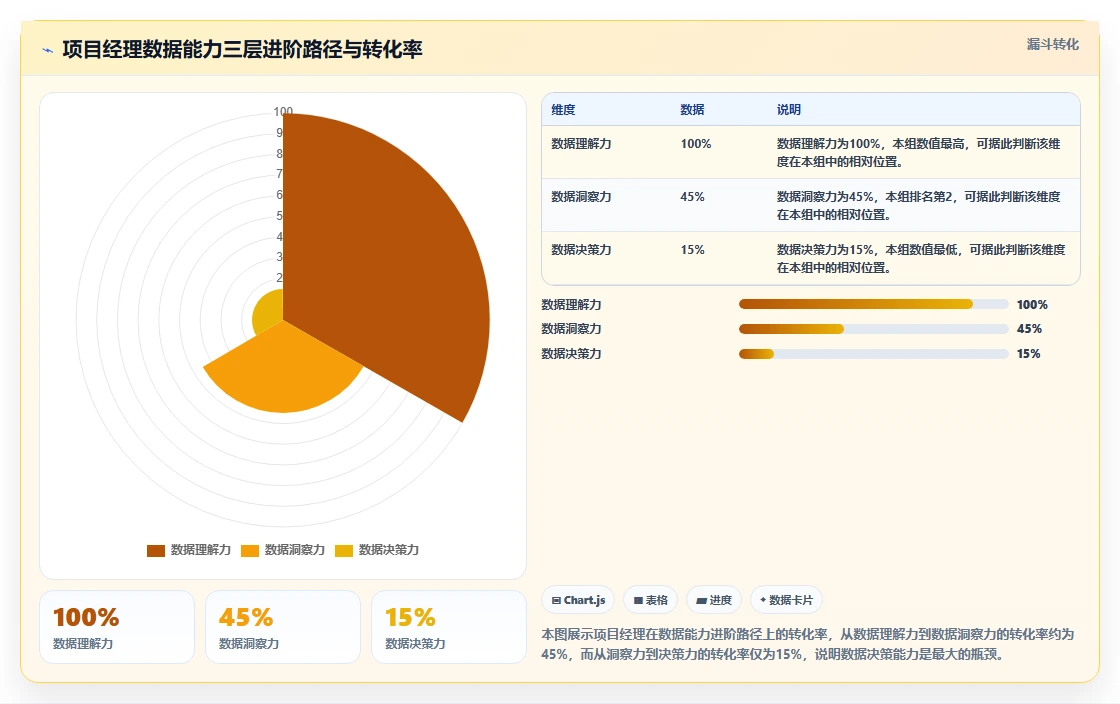Click the 15% 数据决策力 stat card

[449, 627]
